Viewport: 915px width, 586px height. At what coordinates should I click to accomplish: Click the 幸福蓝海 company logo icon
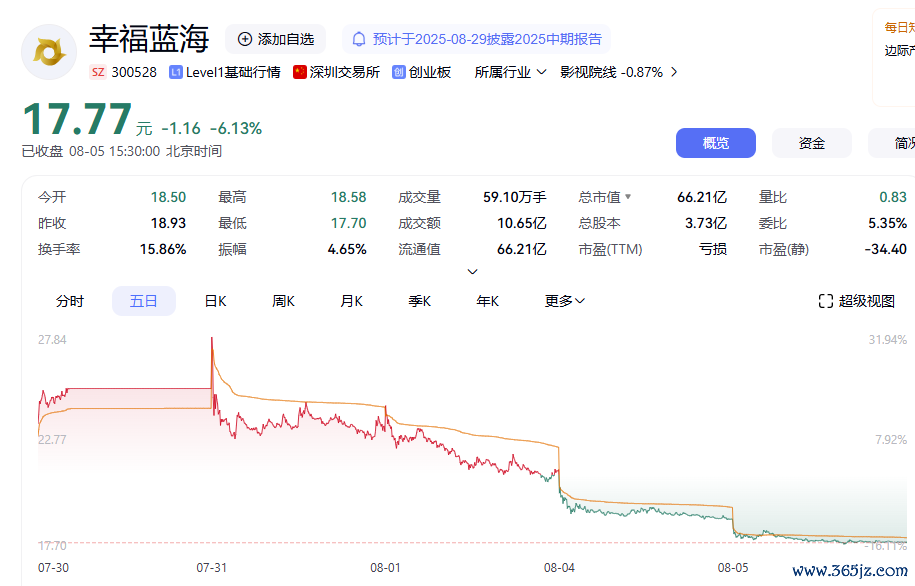click(x=49, y=52)
